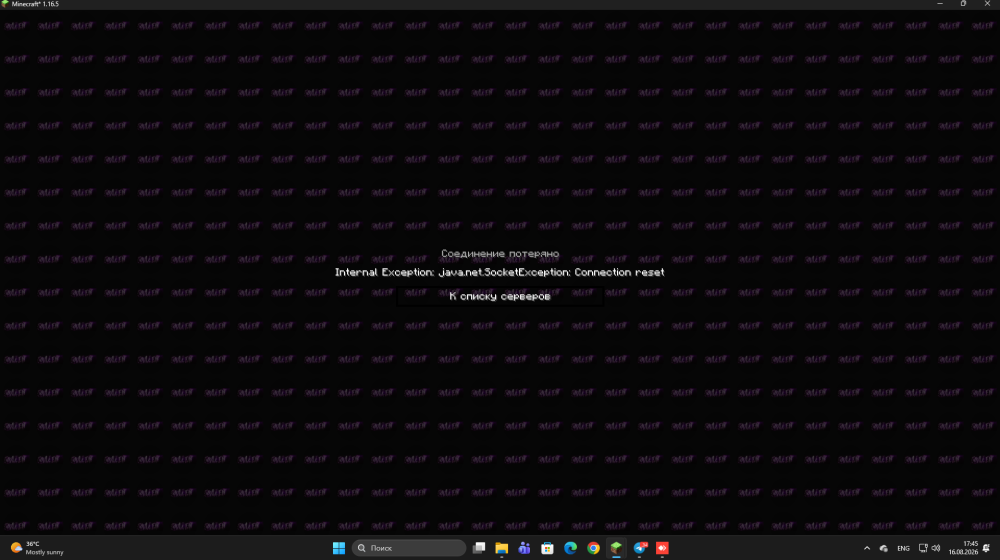Open Microsoft Store from the taskbar

pos(547,548)
